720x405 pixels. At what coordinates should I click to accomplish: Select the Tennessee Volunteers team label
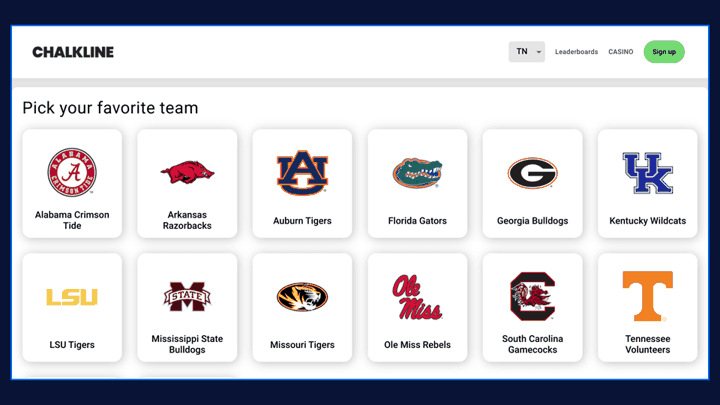pyautogui.click(x=647, y=344)
